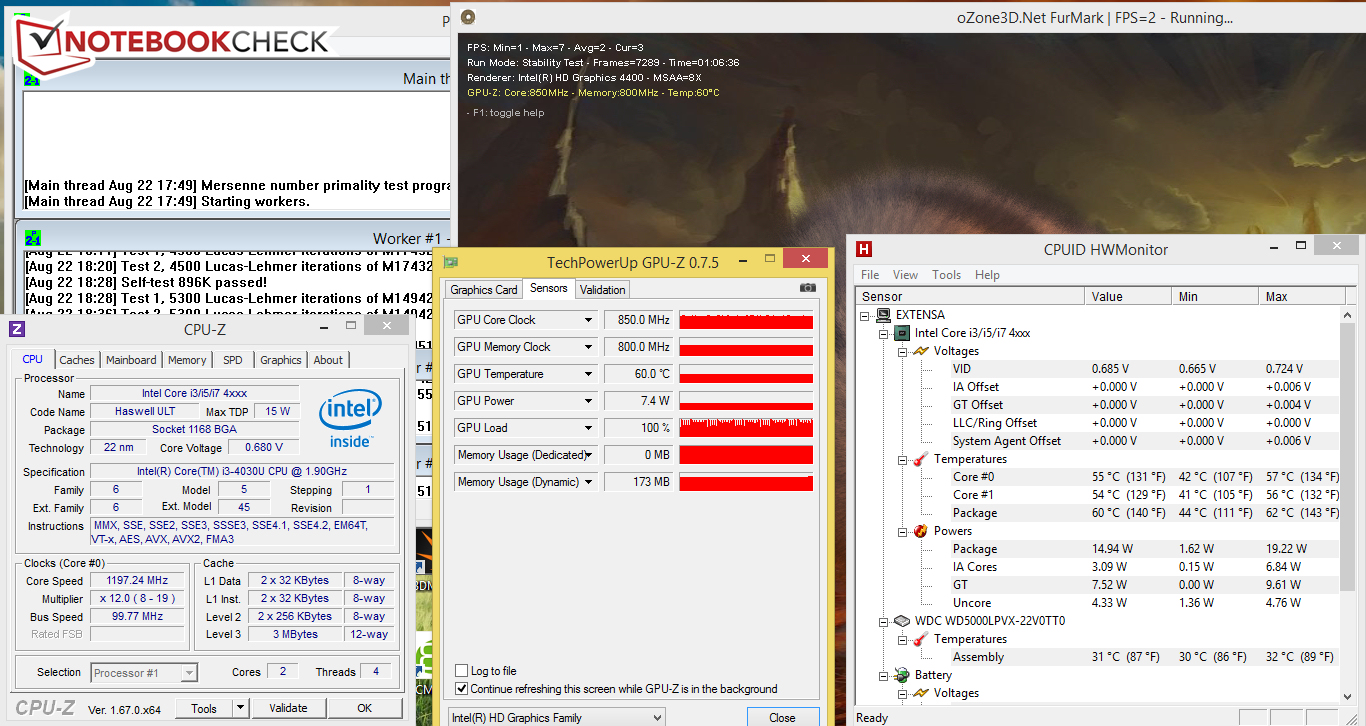Click the GPU Load history graph
Viewport: 1366px width, 726px height.
point(746,428)
